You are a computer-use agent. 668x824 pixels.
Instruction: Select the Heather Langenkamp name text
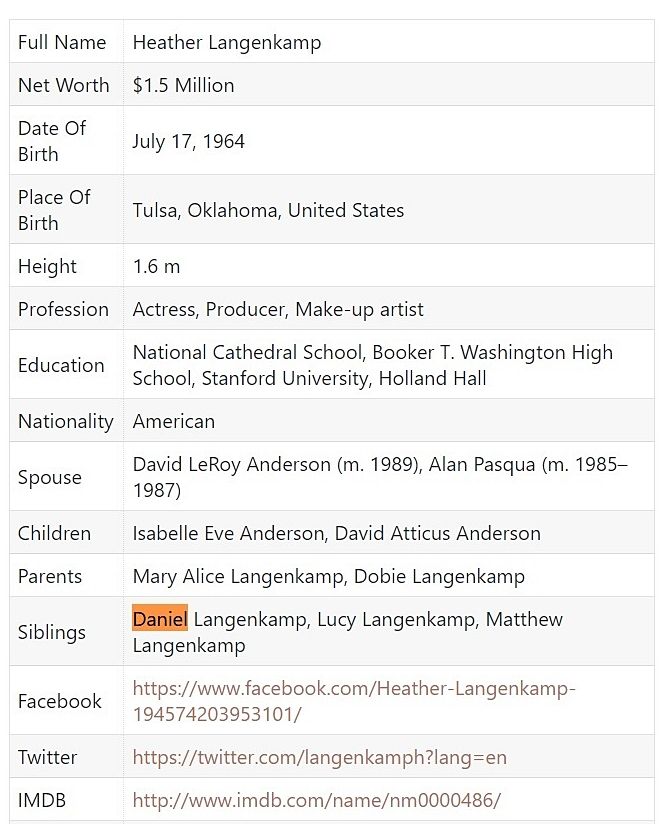click(227, 43)
